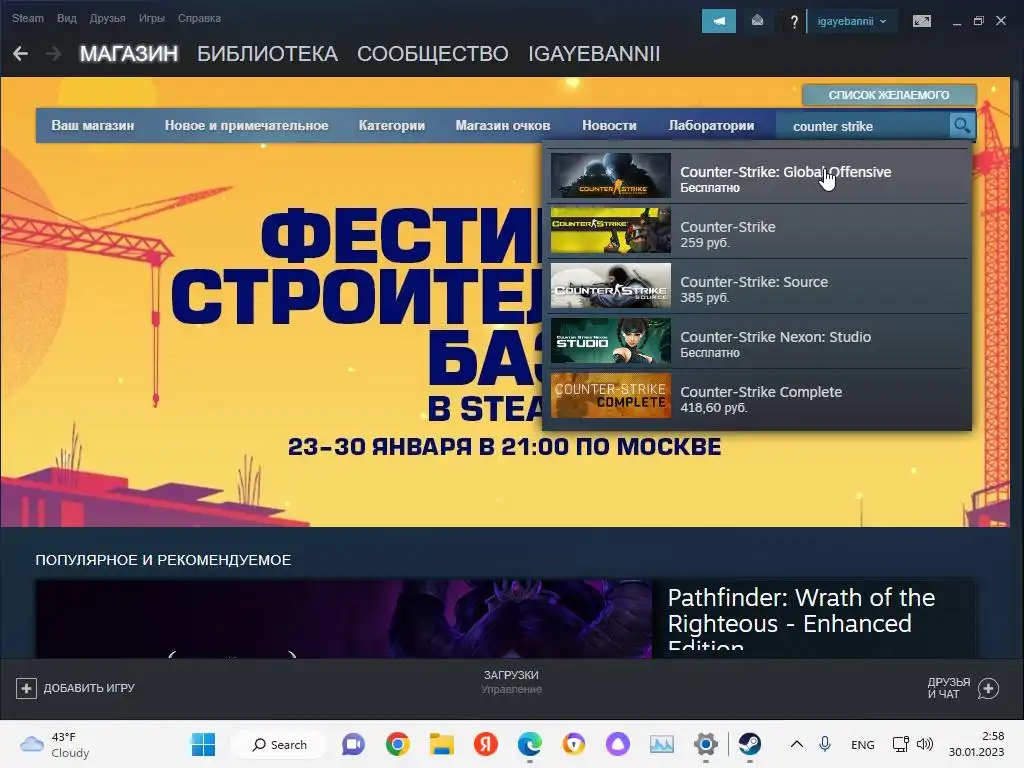Click the ENG language indicator
The height and width of the screenshot is (768, 1024).
coord(863,744)
